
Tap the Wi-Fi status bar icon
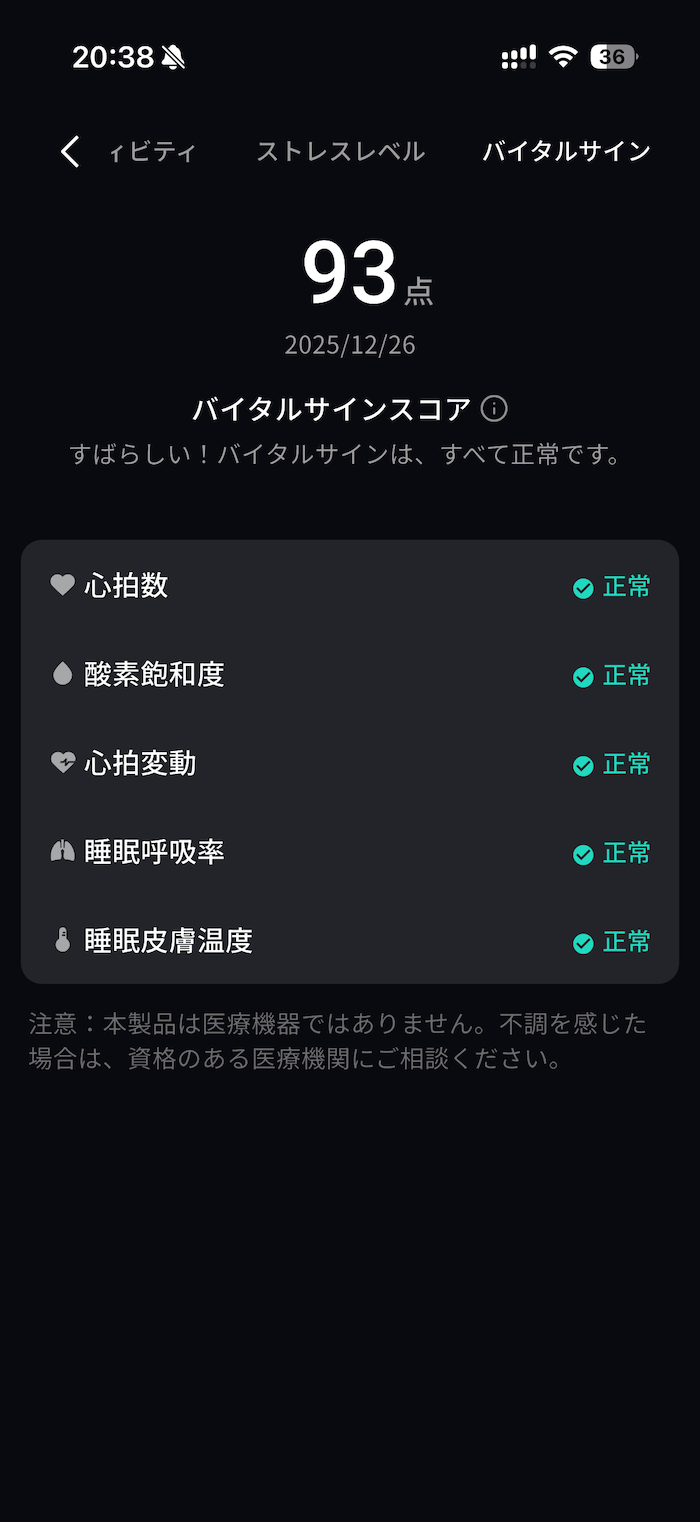564,57
